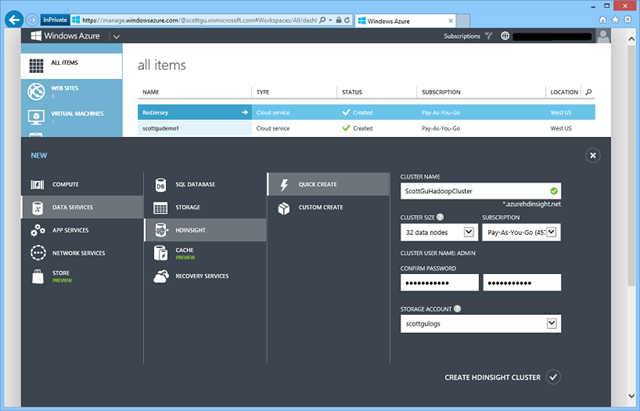Click the arrow on the RedJersey row

244,112
